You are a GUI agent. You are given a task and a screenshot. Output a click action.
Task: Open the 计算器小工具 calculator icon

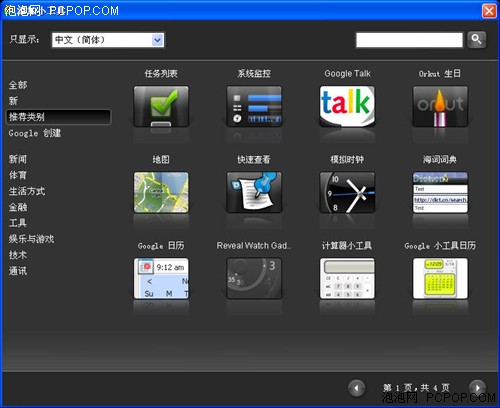coord(347,278)
